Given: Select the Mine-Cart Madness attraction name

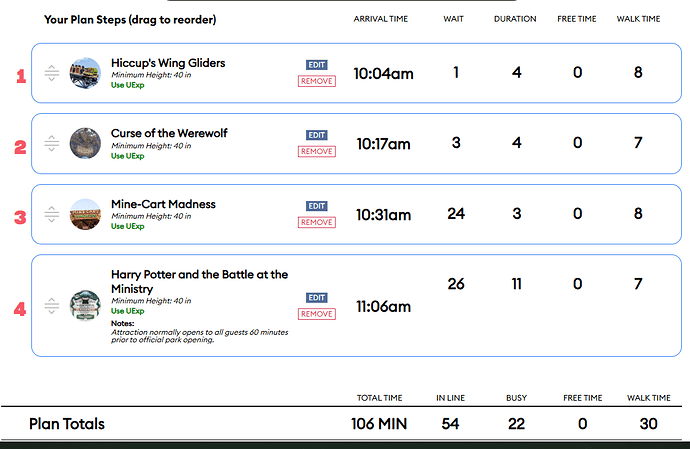Looking at the screenshot, I should coord(163,204).
